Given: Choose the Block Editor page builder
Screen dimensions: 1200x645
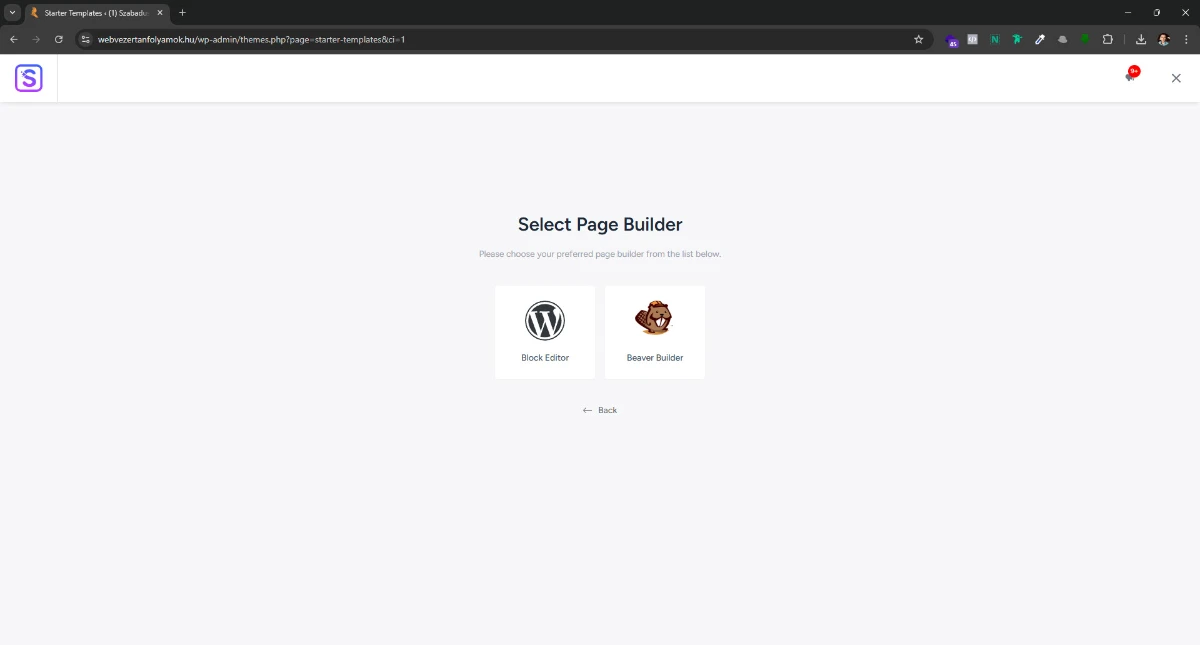Looking at the screenshot, I should pos(545,332).
